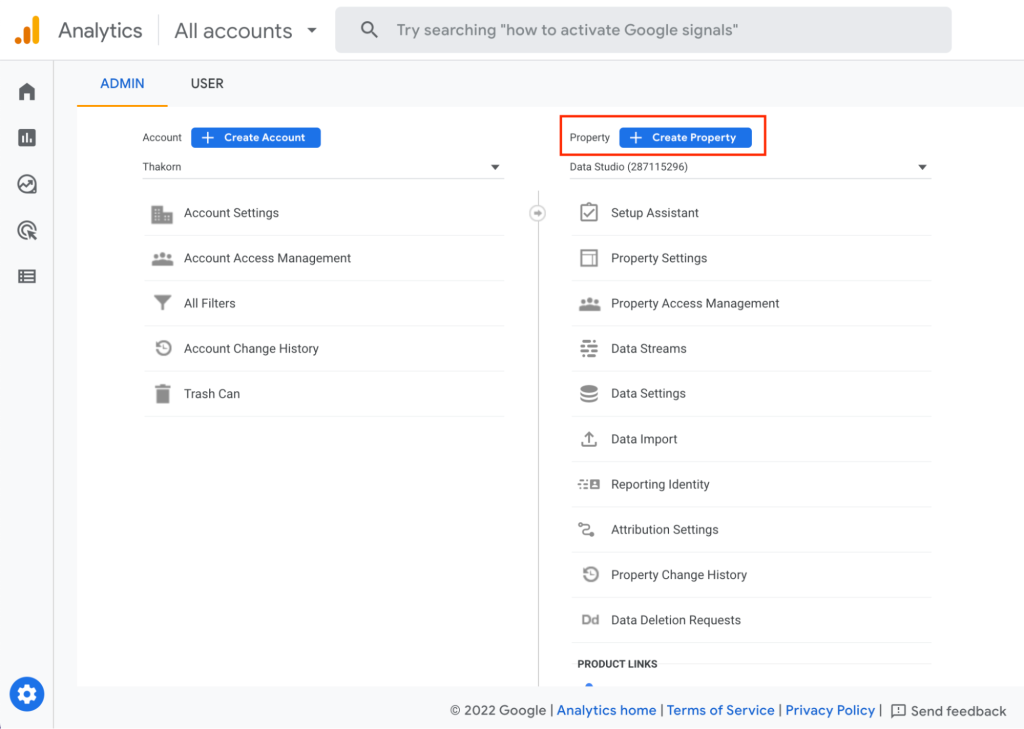Click the Data Settings database icon

pos(589,394)
